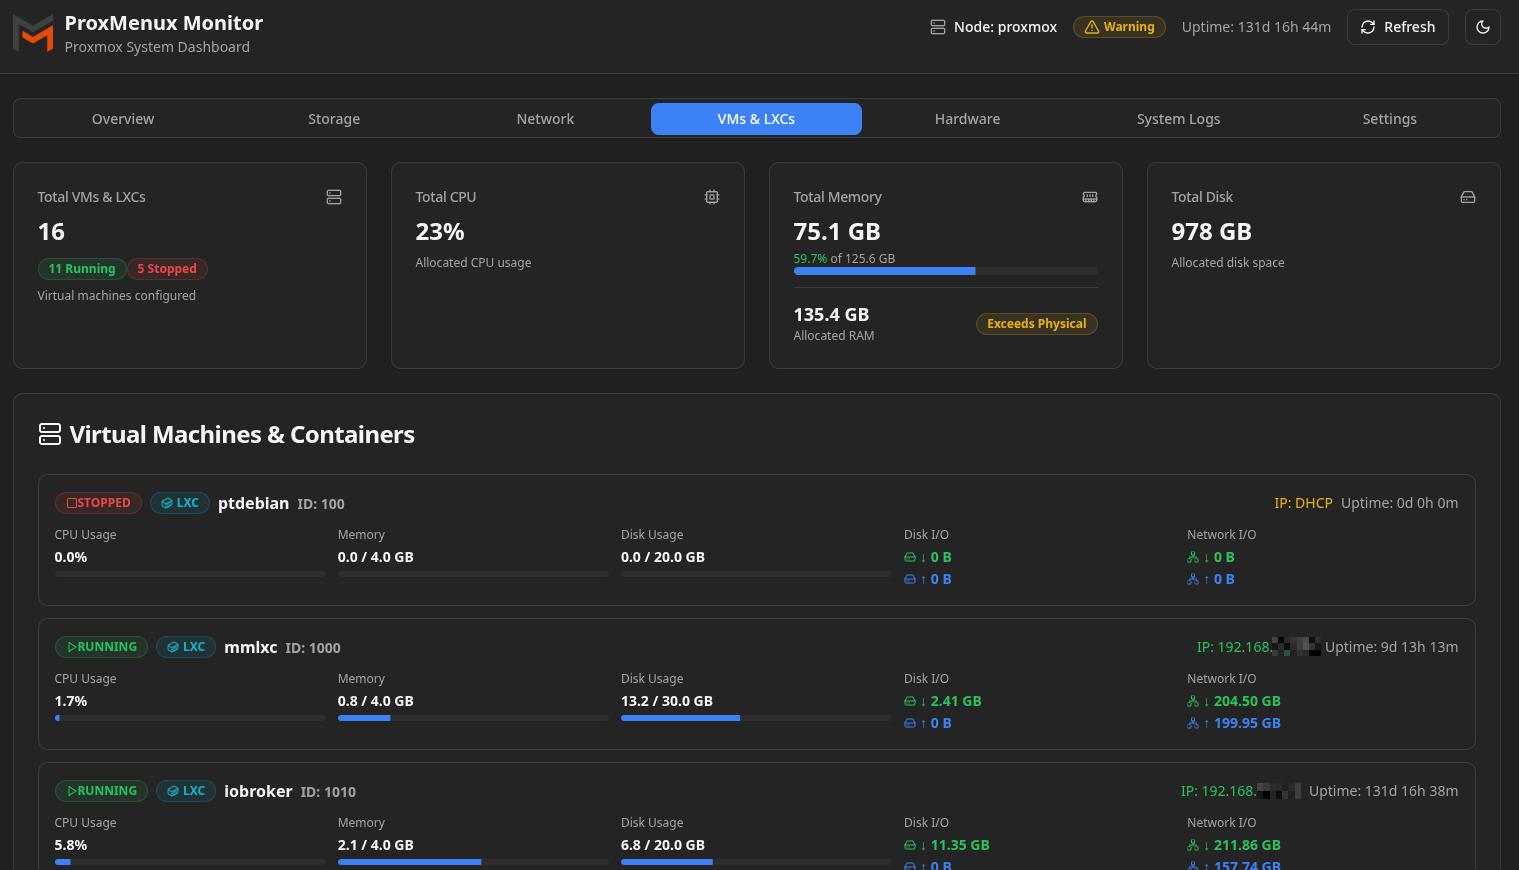The height and width of the screenshot is (870, 1519).
Task: Click the STOPPED badge on ptdebian
Action: click(x=98, y=503)
